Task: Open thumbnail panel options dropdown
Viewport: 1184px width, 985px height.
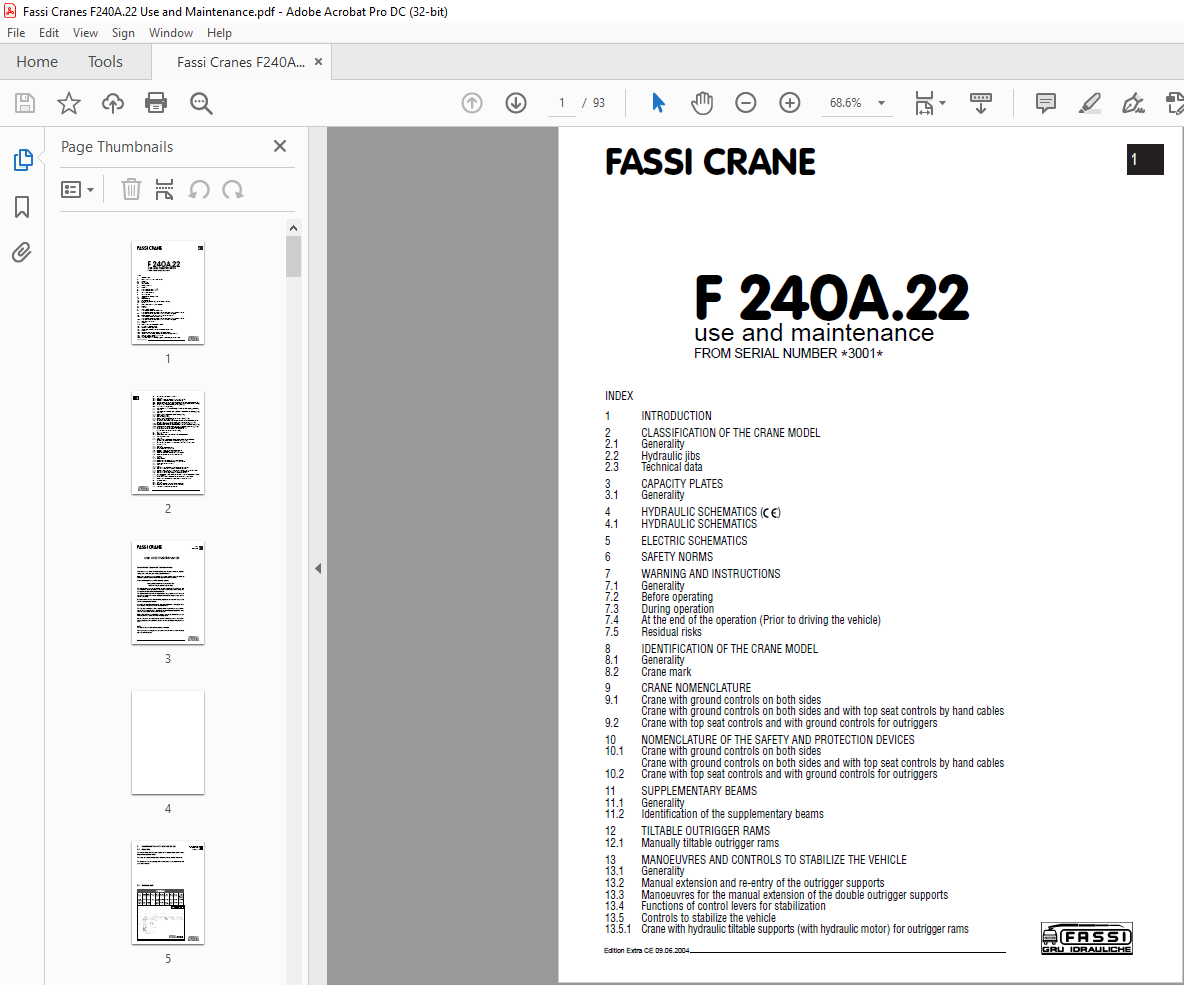Action: click(x=77, y=189)
